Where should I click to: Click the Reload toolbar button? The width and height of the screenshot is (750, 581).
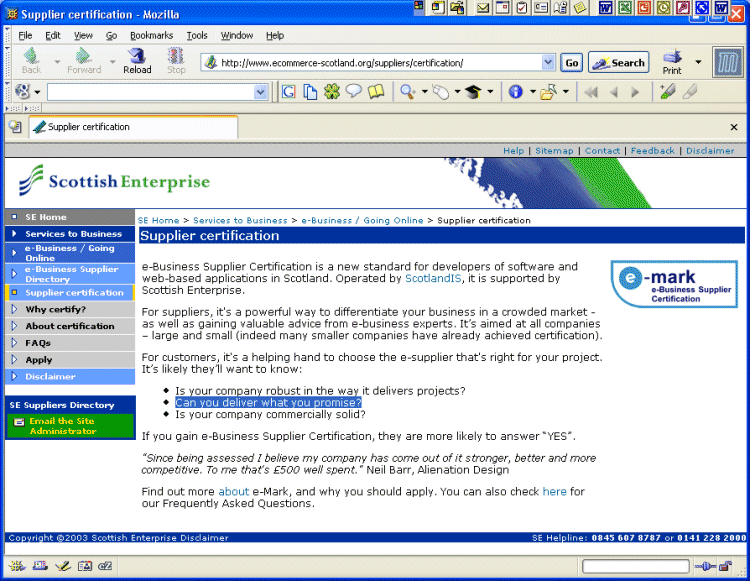tap(137, 61)
